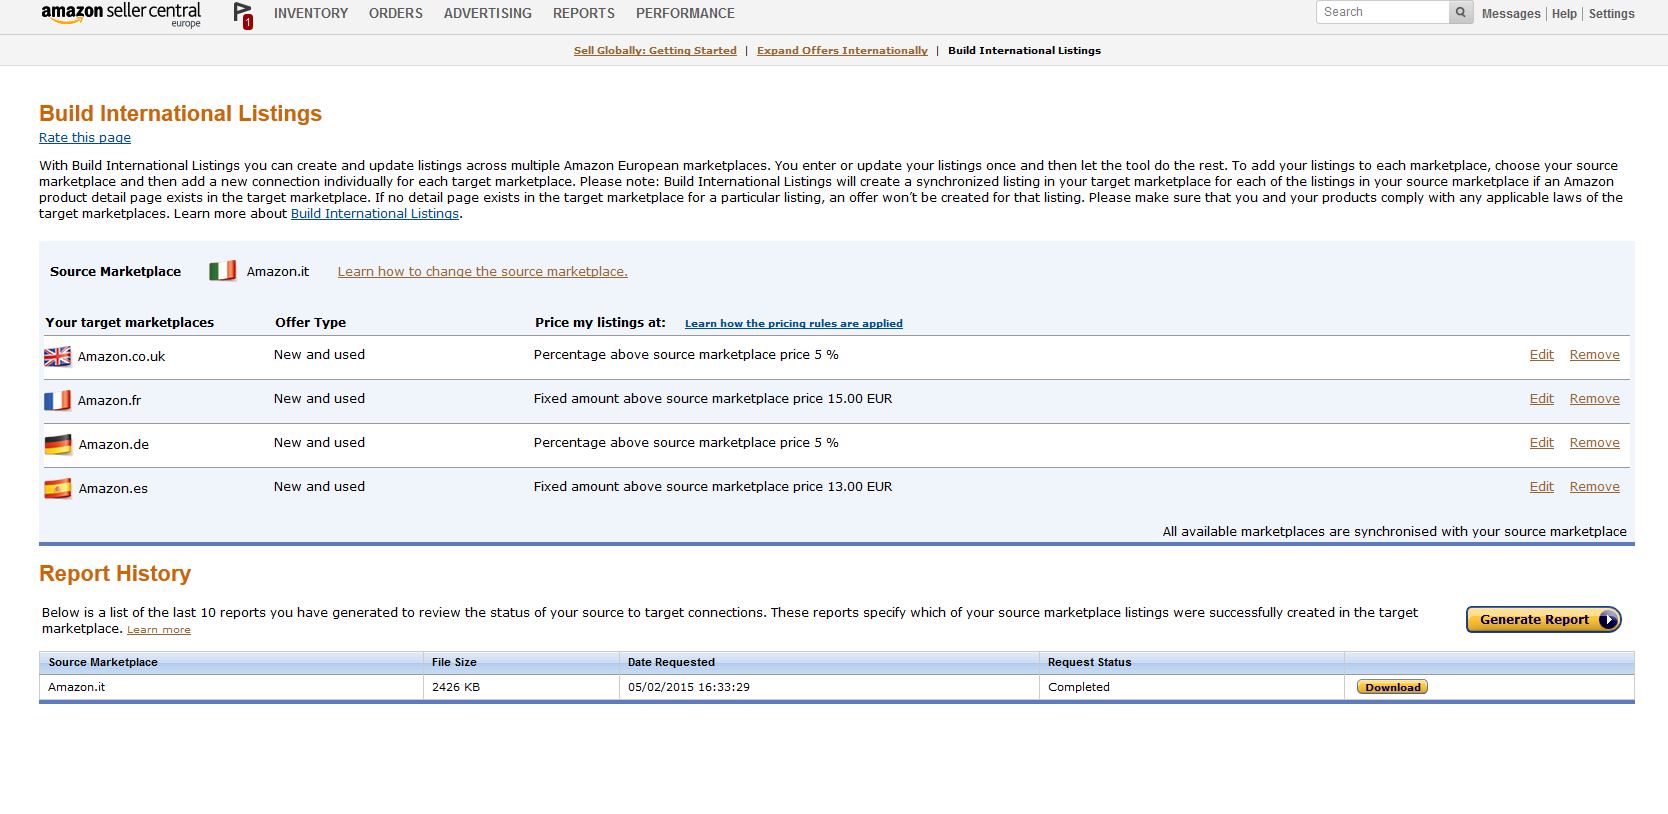Select Amazon.co.uk marketplace name
The width and height of the screenshot is (1668, 814).
point(122,357)
